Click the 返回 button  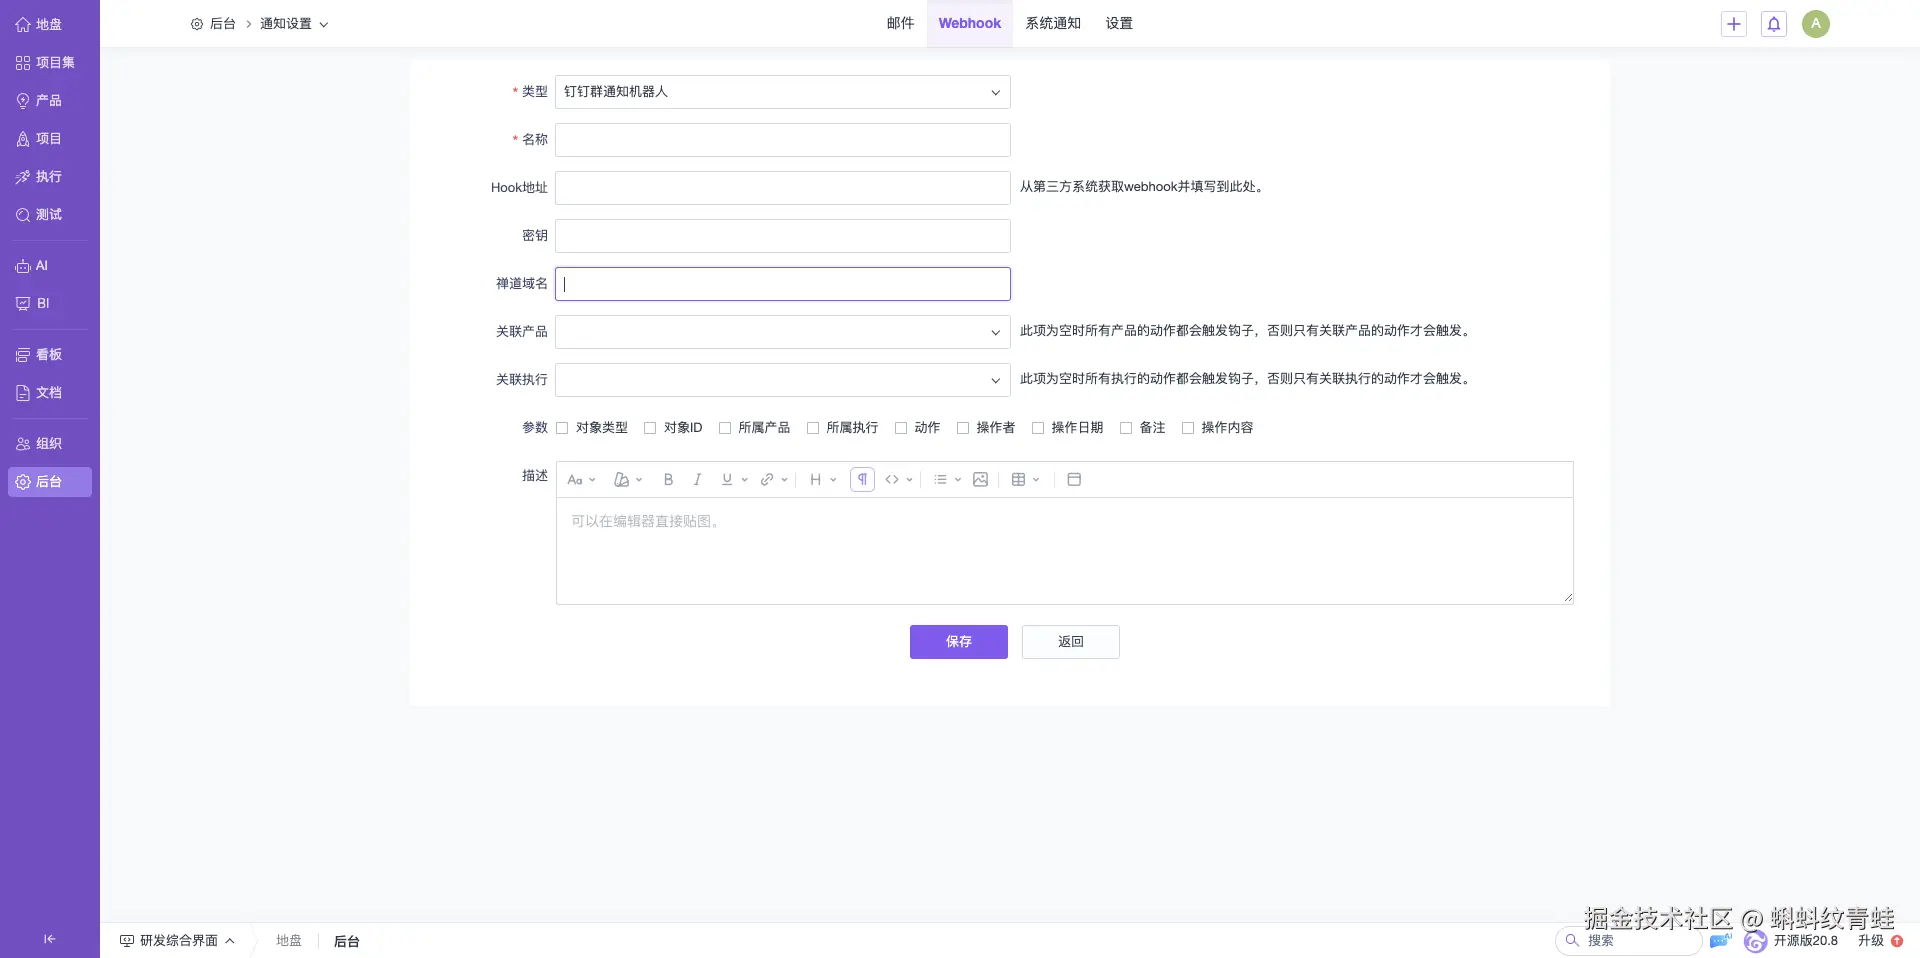click(x=1071, y=642)
